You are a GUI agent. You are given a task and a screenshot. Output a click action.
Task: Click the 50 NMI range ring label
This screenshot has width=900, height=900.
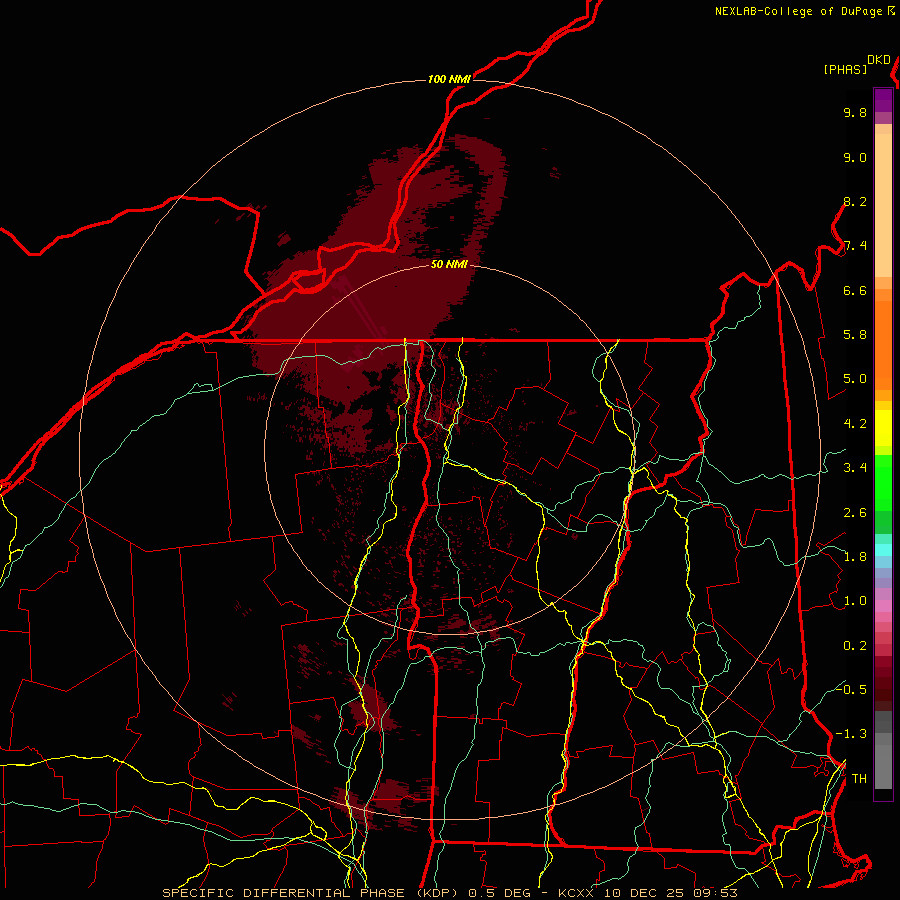[x=449, y=264]
